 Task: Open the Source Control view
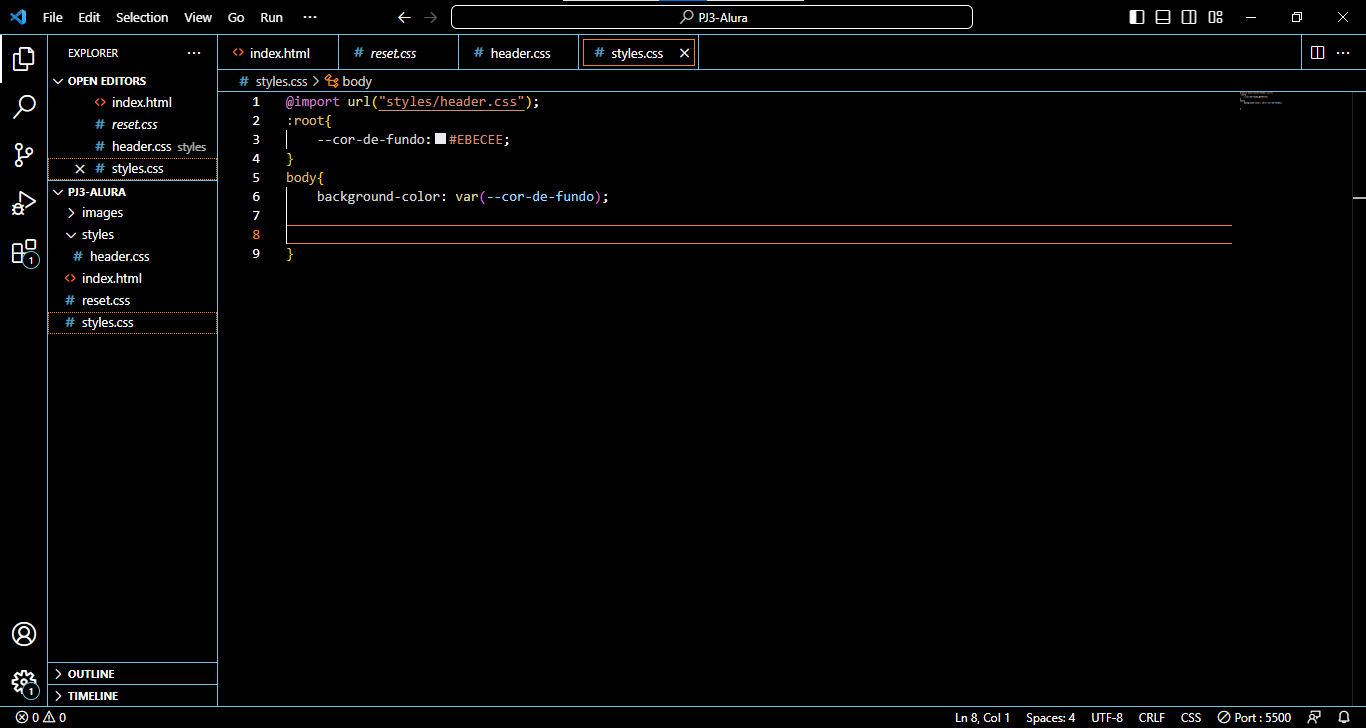(x=24, y=155)
